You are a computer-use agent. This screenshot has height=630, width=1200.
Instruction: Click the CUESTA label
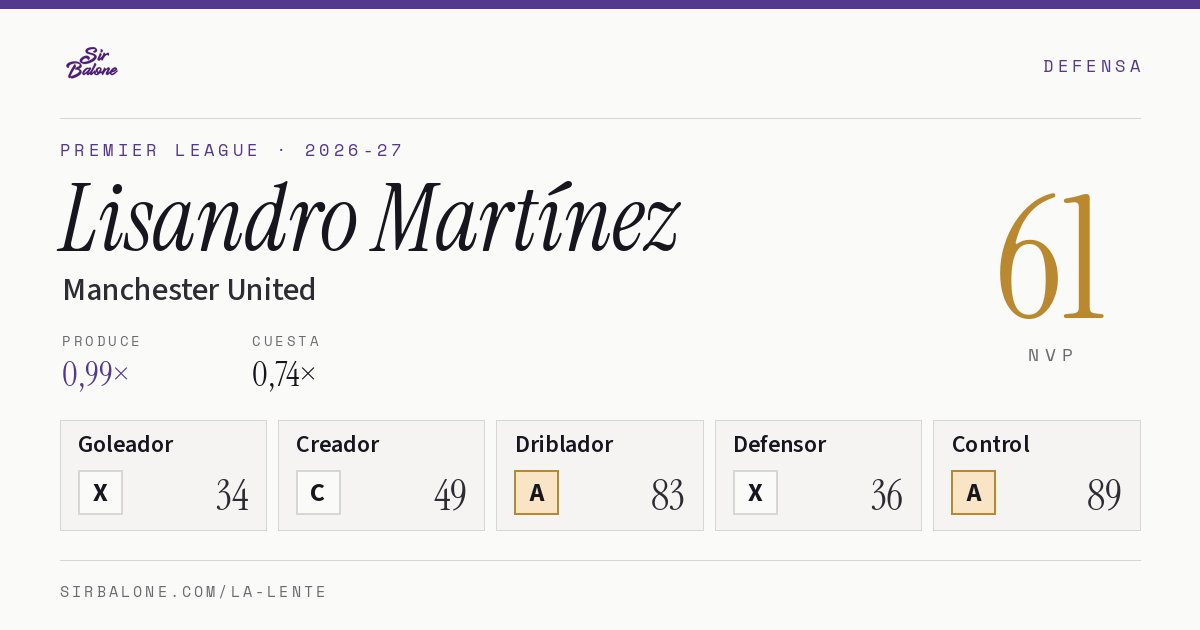[286, 341]
